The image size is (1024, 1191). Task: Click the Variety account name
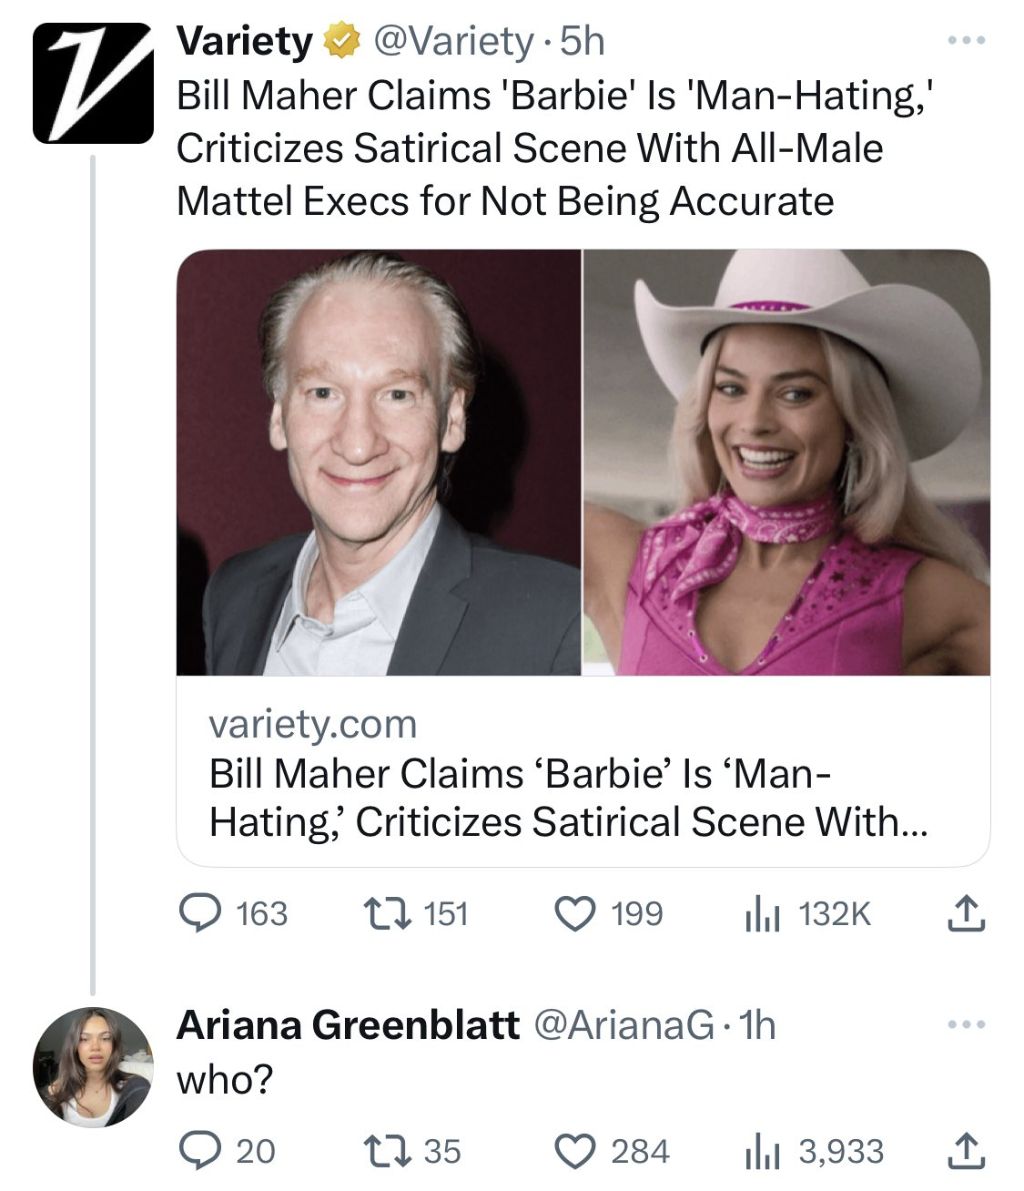tap(245, 42)
